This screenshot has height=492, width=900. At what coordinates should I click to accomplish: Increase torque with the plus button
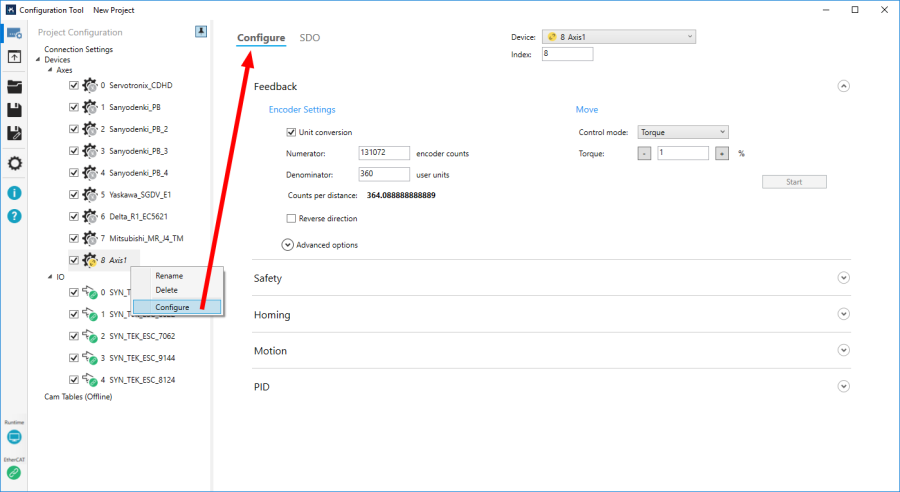[720, 153]
